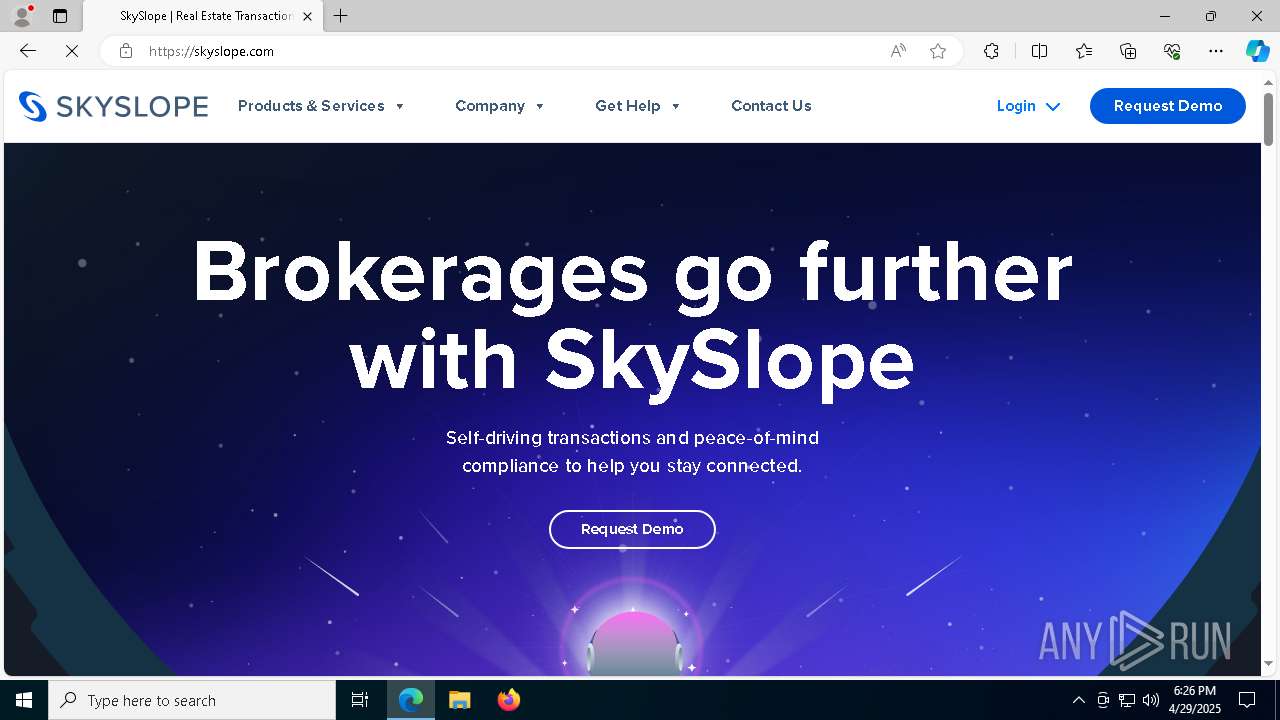Open File Explorer from taskbar
The height and width of the screenshot is (720, 1280).
point(459,700)
